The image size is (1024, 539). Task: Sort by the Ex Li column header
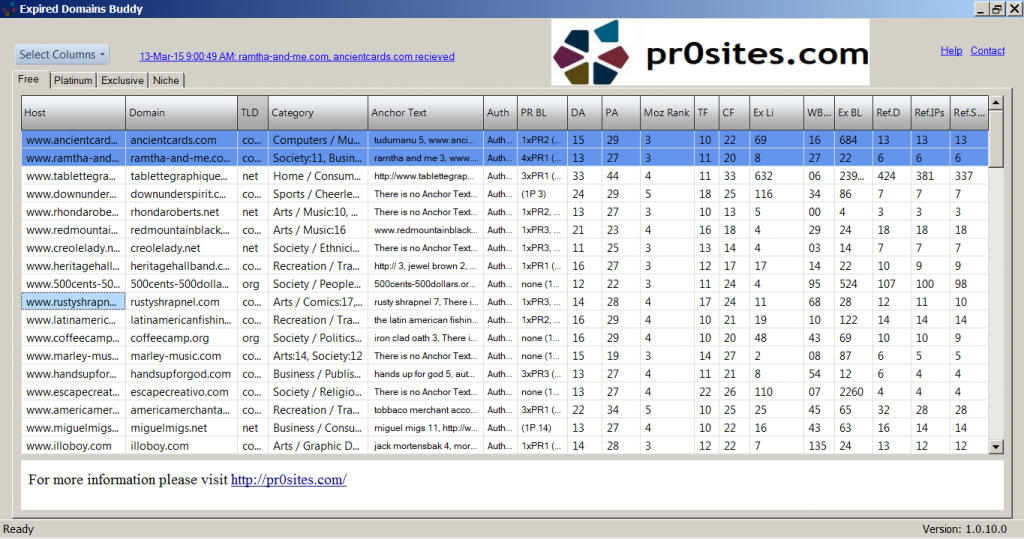click(x=776, y=112)
